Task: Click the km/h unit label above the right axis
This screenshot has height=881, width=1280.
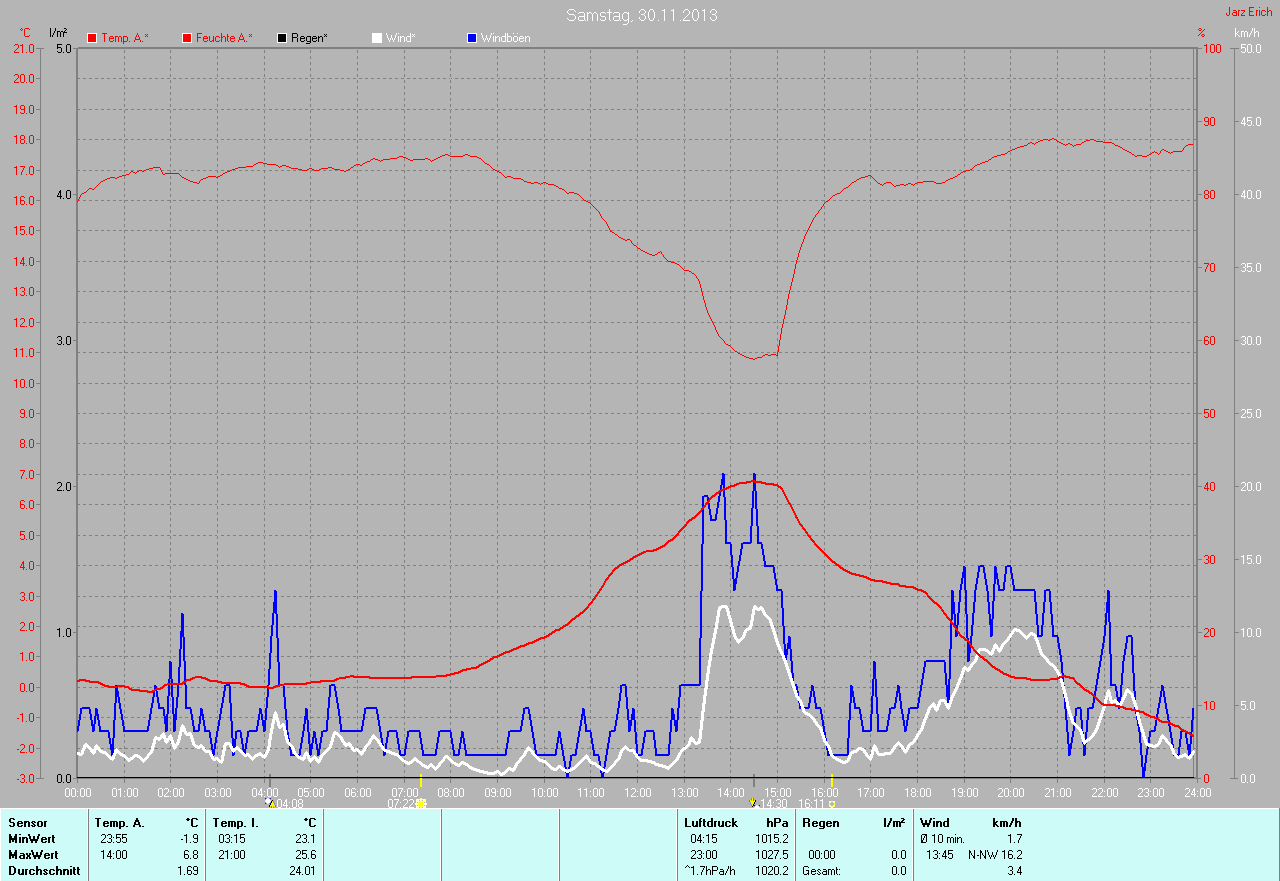Action: (x=1247, y=33)
